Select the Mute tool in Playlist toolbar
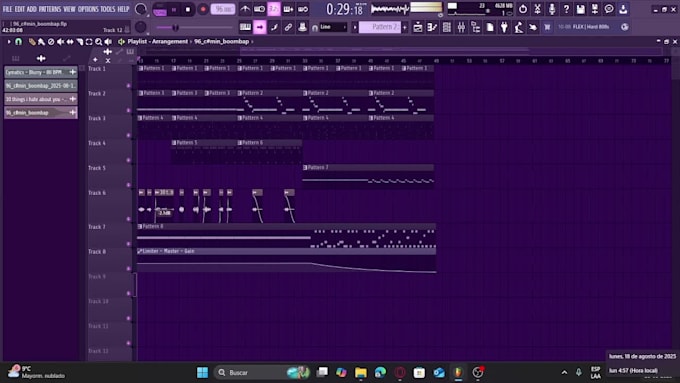Screen dimensions: 680x383 [60, 42]
